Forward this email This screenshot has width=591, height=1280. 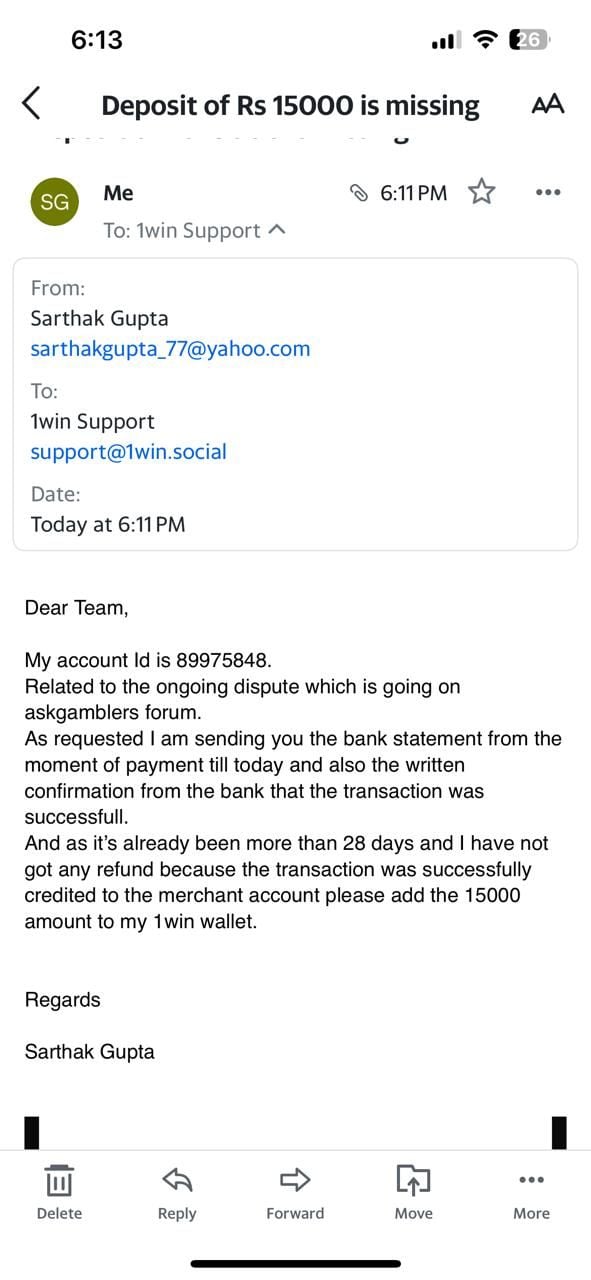click(x=295, y=1193)
